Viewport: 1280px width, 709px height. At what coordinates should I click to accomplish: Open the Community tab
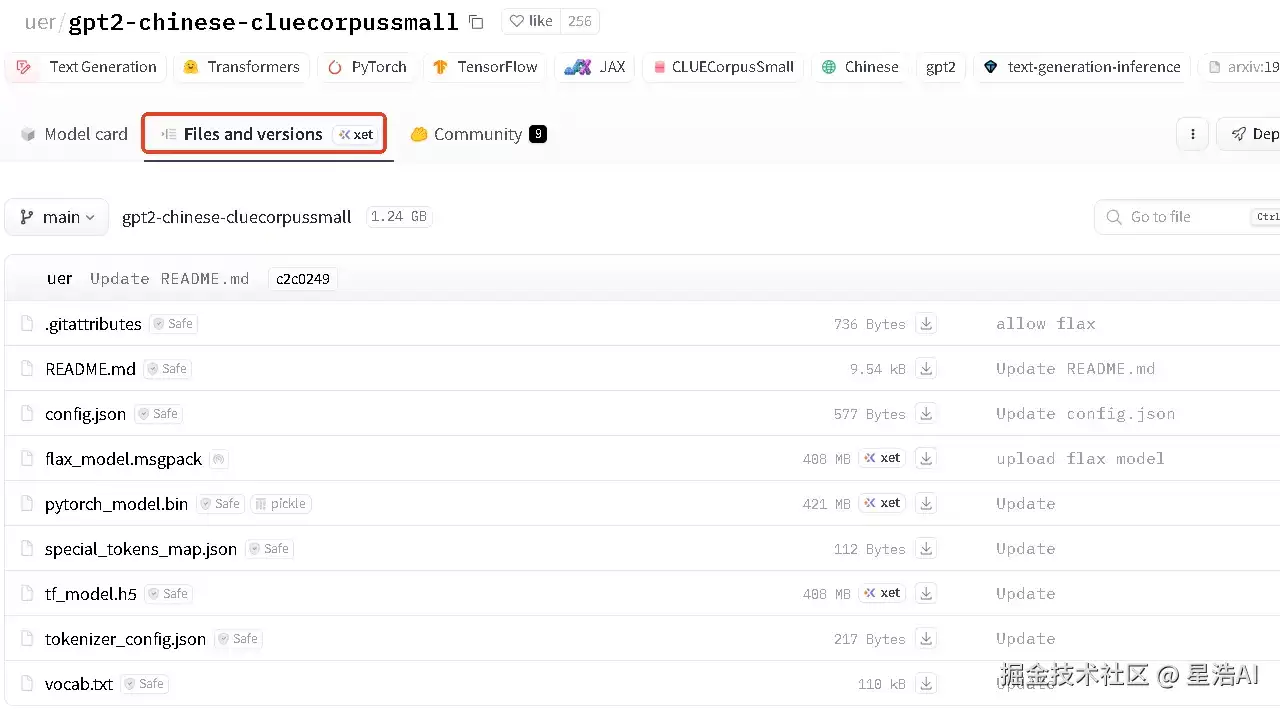point(478,134)
